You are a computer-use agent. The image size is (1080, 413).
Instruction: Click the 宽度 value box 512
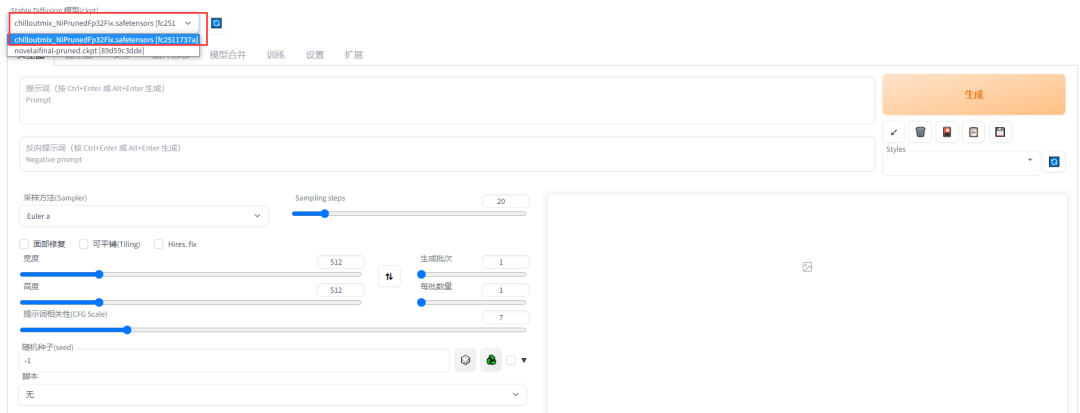pos(340,262)
